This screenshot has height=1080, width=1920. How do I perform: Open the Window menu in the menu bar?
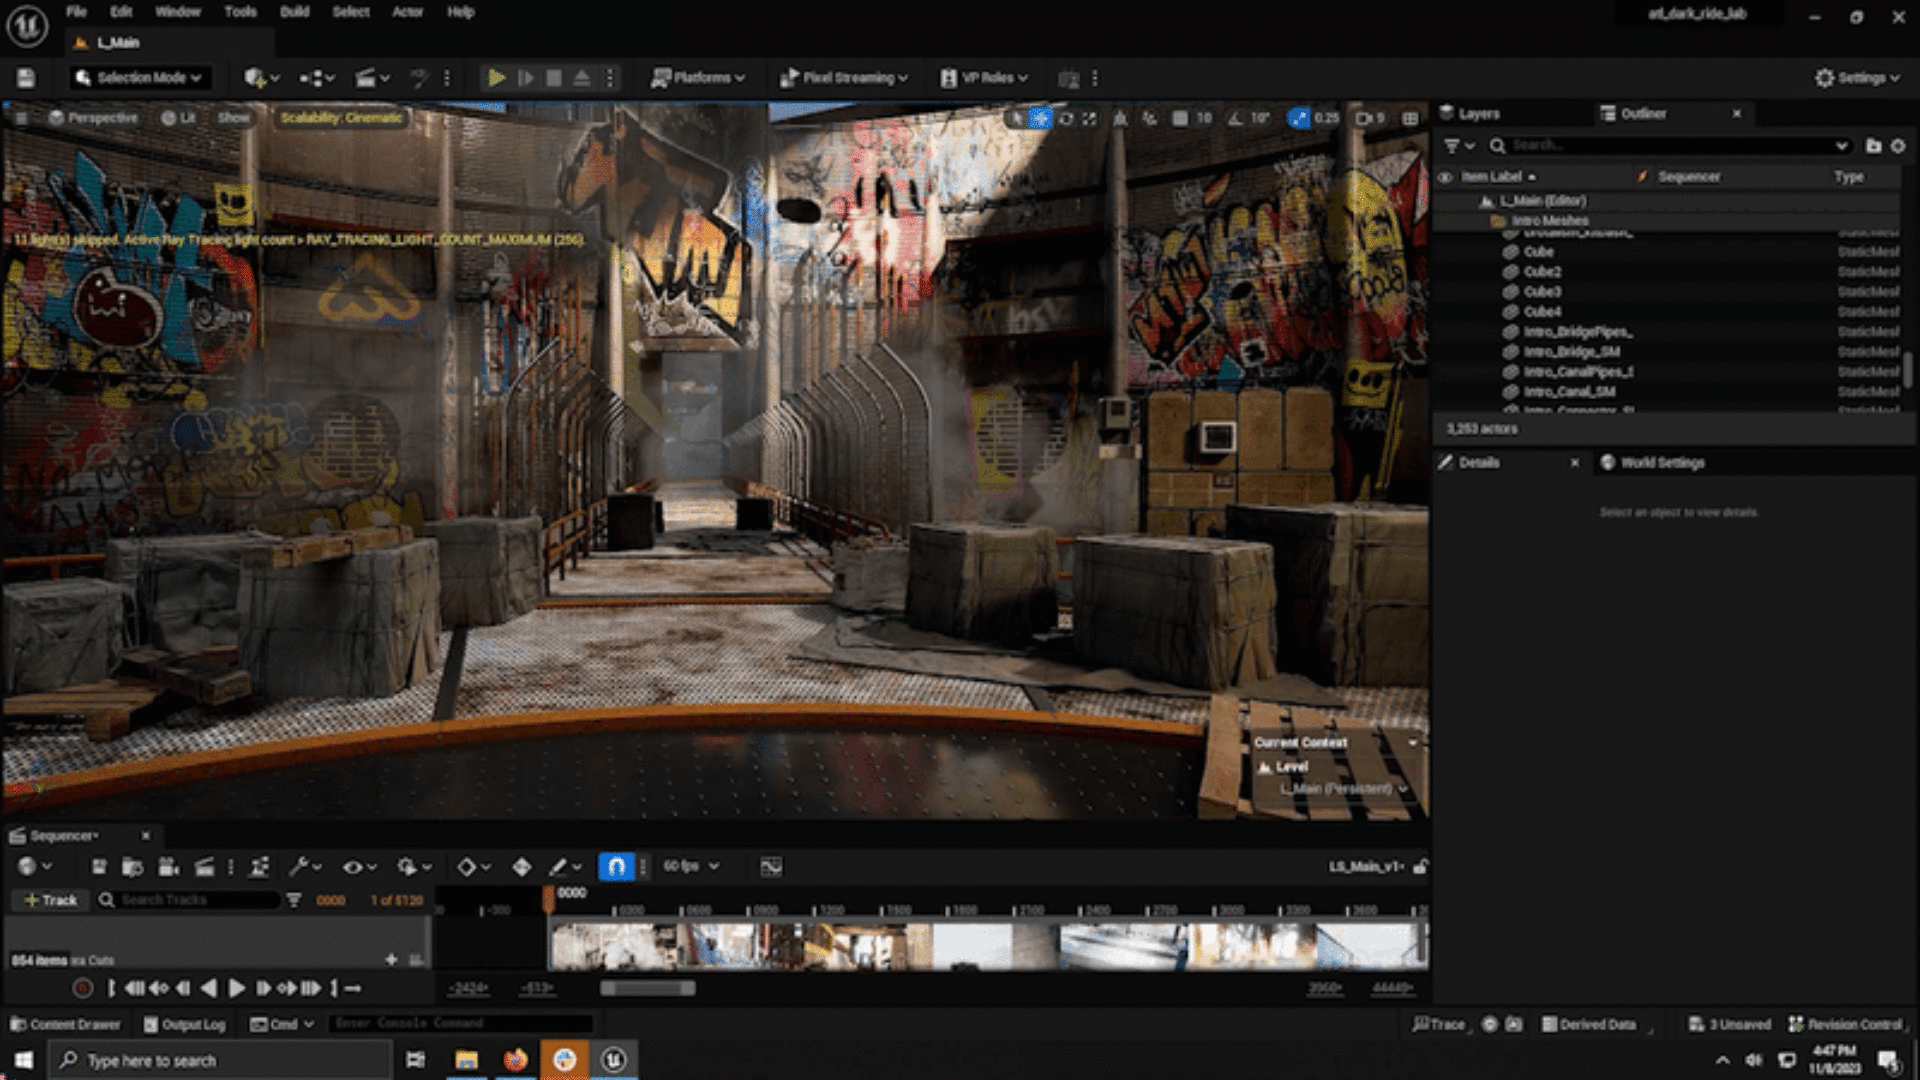(x=177, y=12)
